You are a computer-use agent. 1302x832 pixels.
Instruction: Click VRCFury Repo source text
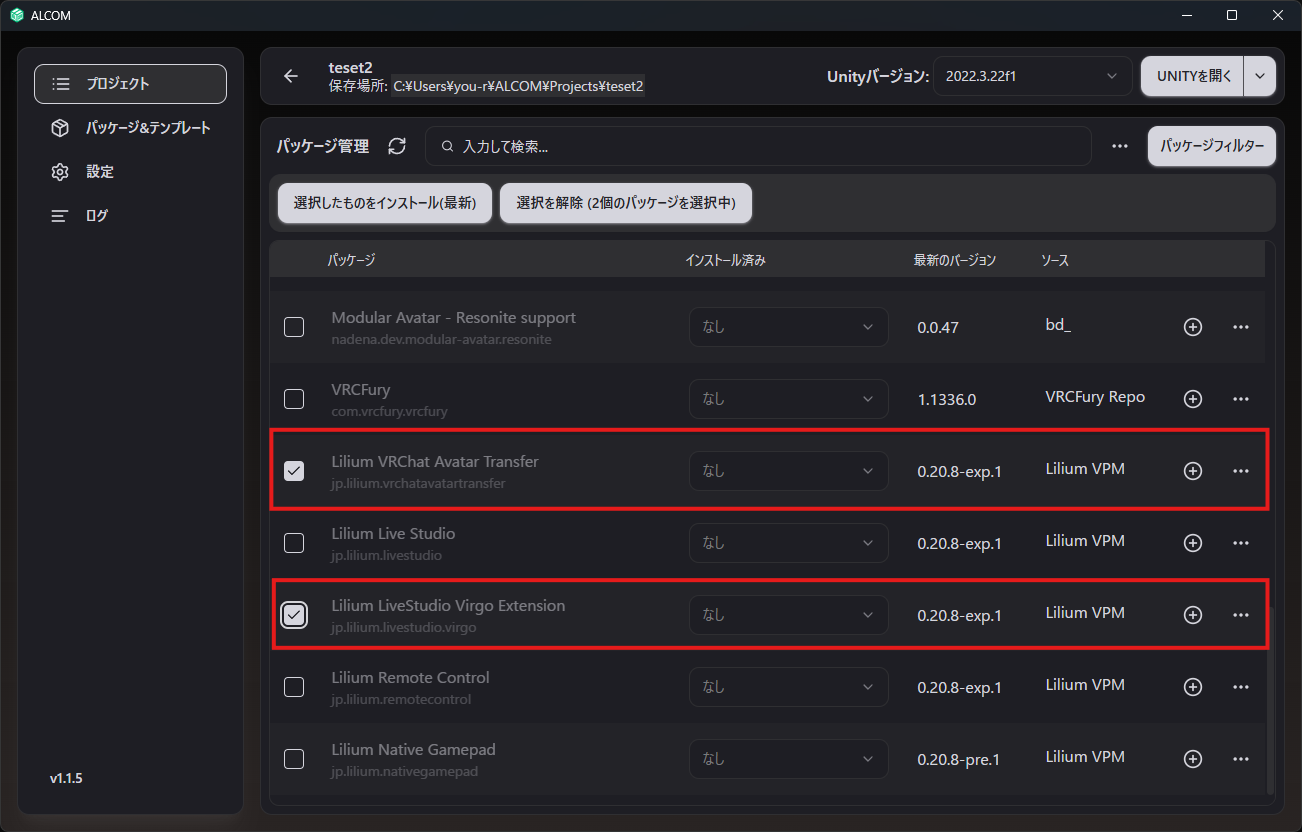(1095, 397)
